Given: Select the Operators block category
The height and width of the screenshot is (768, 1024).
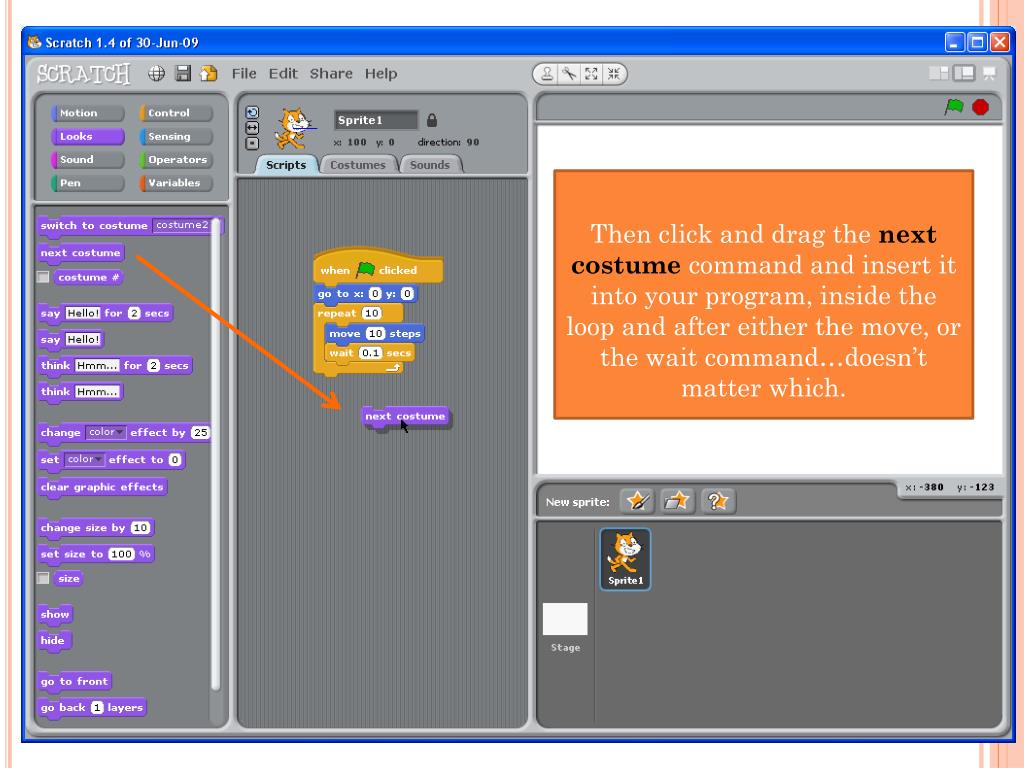Looking at the screenshot, I should 176,160.
